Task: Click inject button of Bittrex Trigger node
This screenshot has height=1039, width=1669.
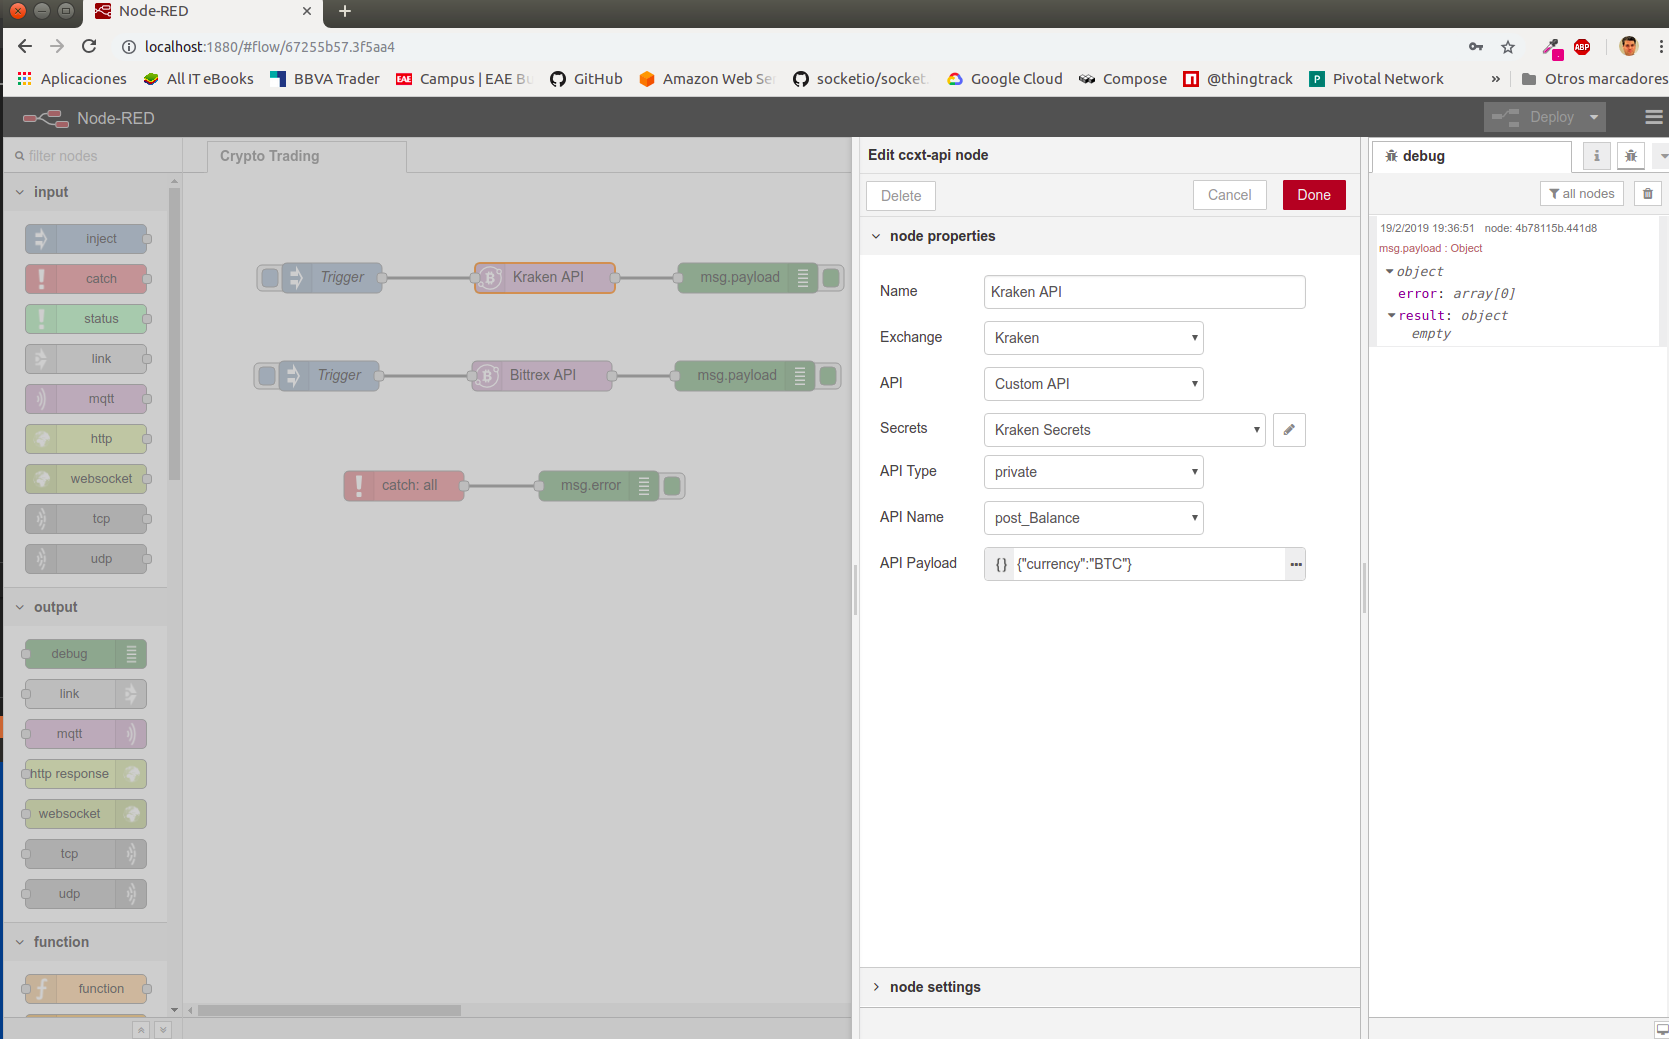Action: pos(266,376)
